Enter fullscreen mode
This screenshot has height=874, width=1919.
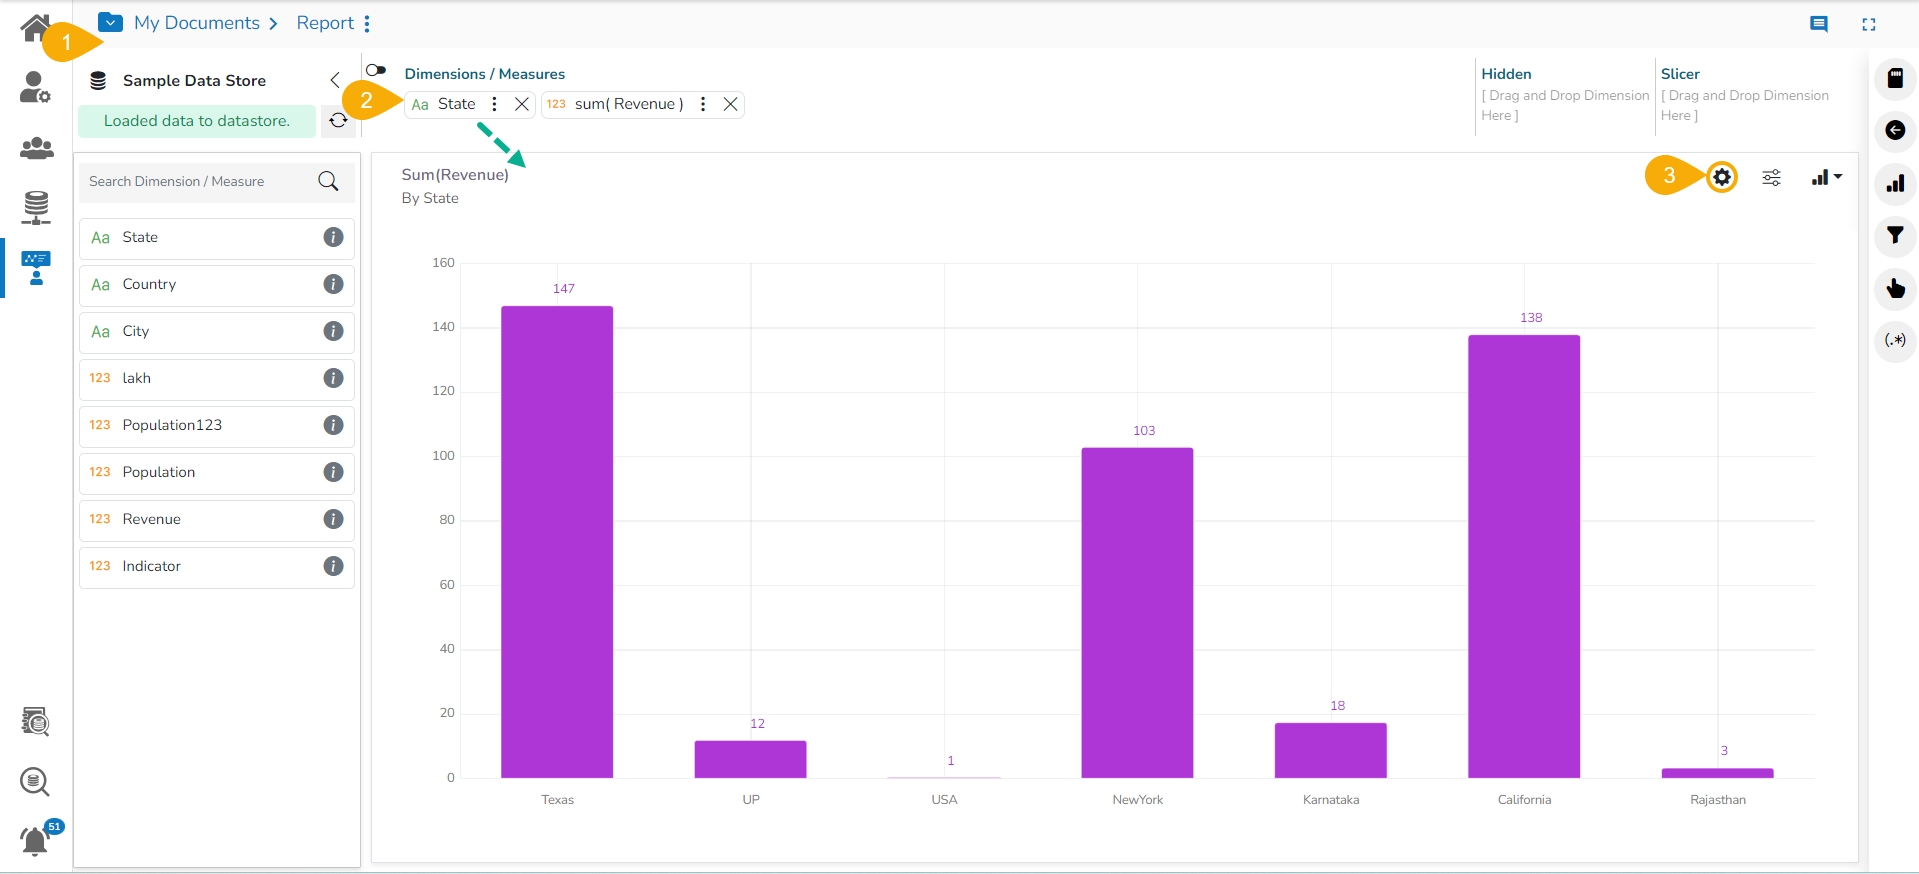coord(1868,24)
